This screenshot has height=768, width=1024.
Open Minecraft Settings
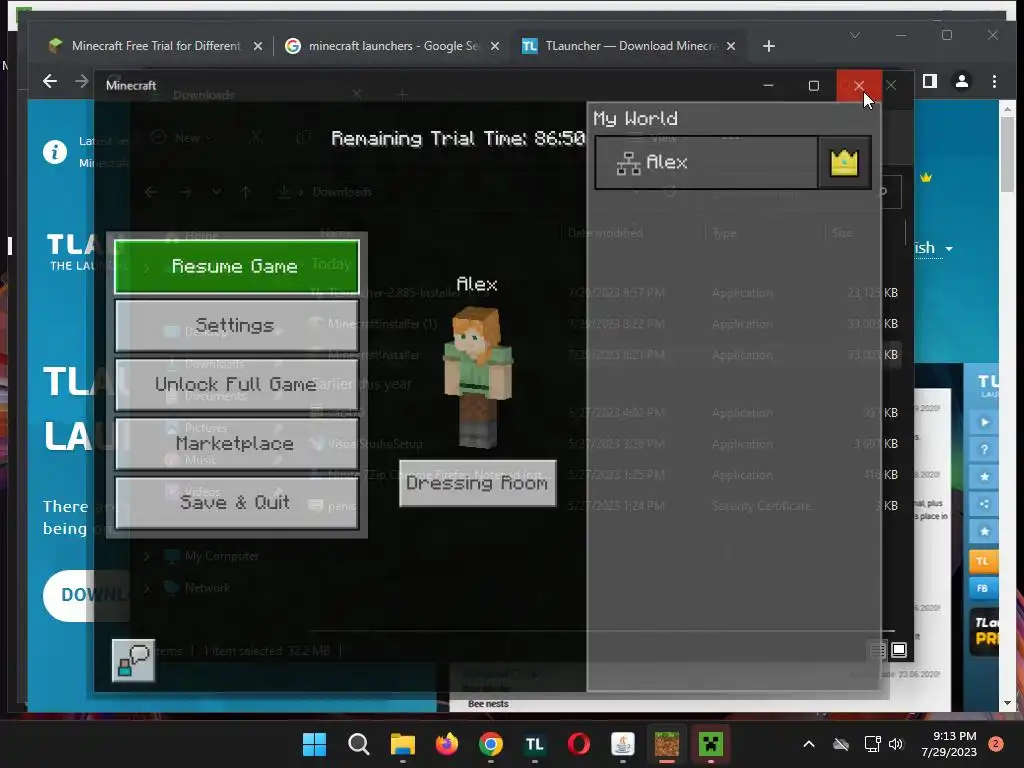[236, 325]
